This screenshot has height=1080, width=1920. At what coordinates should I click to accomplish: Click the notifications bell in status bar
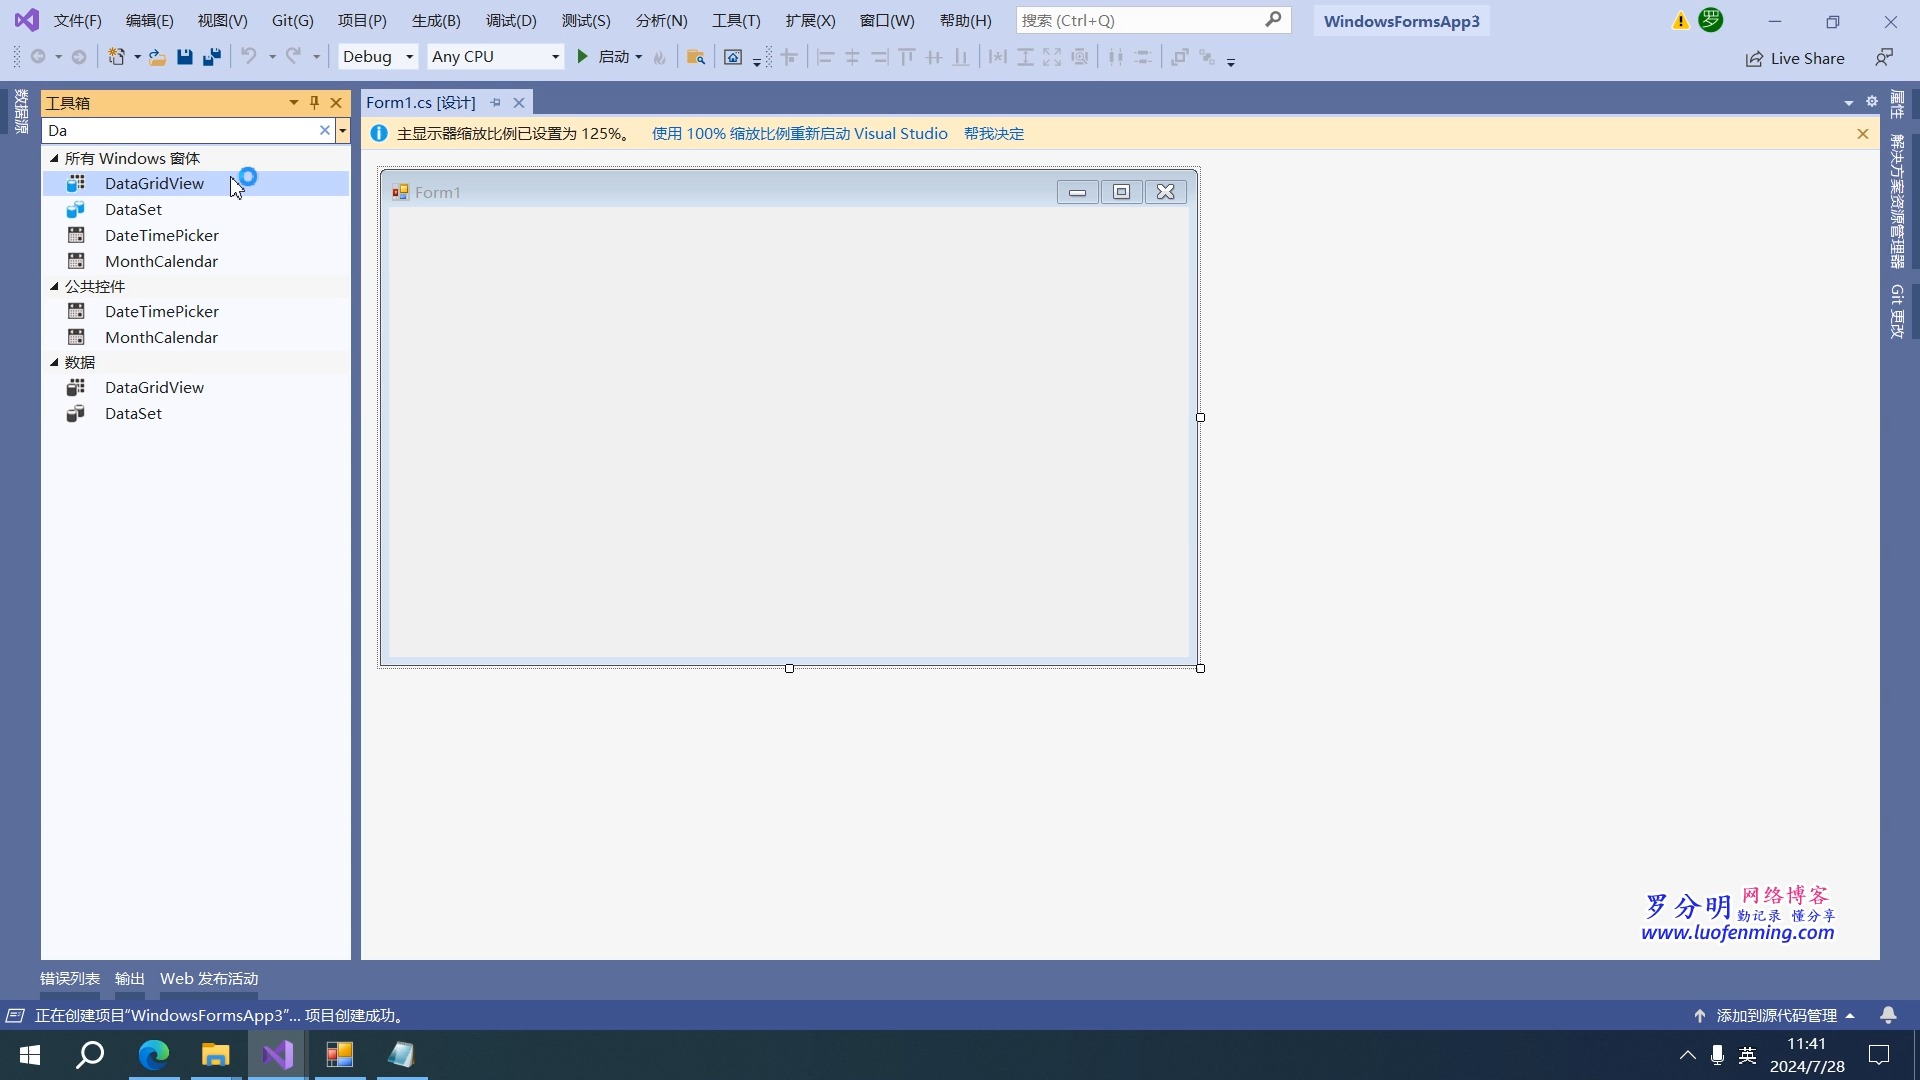point(1888,1015)
